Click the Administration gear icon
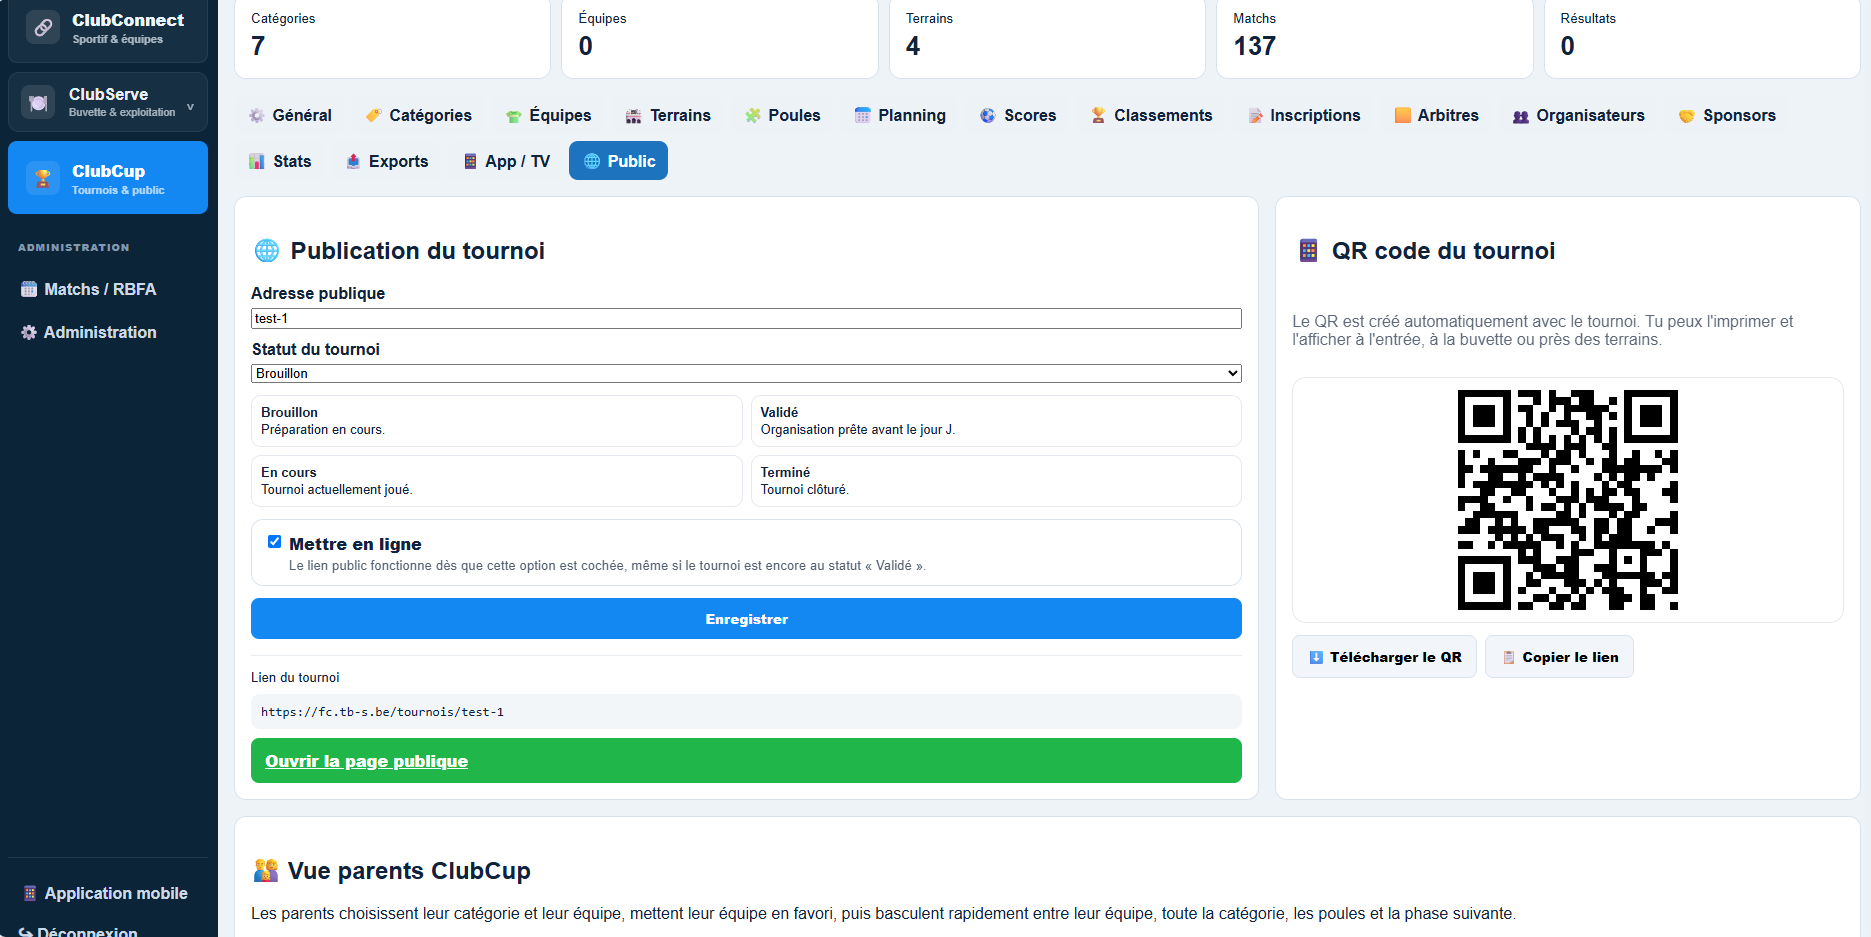The width and height of the screenshot is (1871, 937). pos(29,332)
